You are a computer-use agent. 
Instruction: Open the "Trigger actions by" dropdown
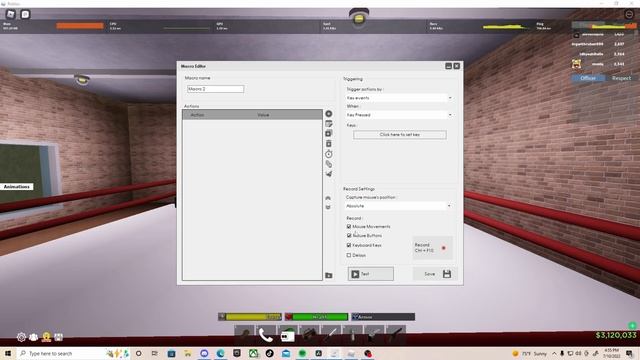pyautogui.click(x=399, y=98)
